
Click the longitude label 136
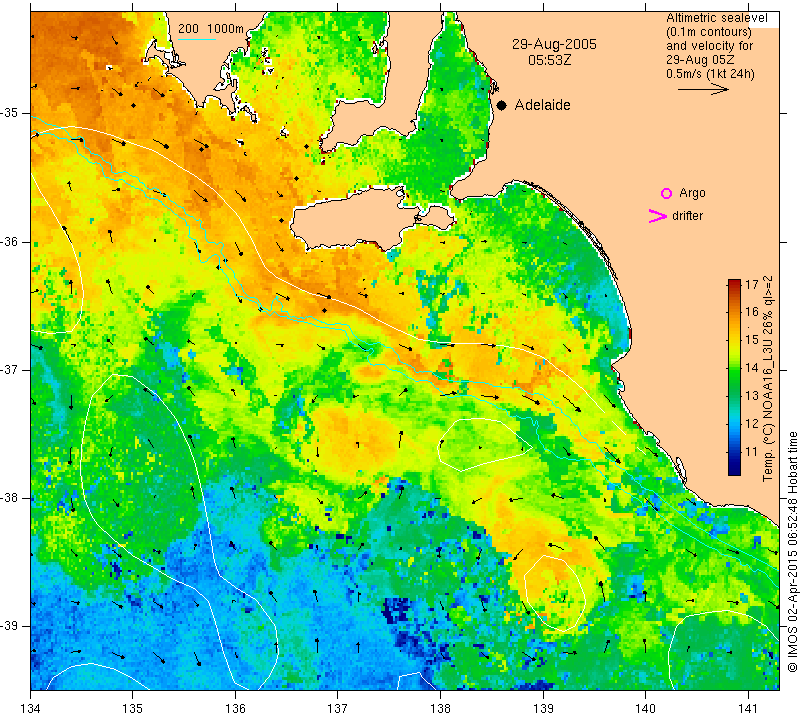point(236,708)
